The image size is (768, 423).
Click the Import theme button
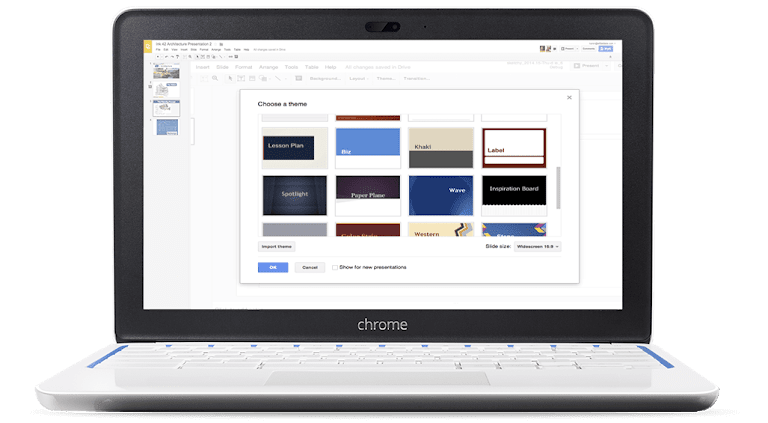[x=277, y=246]
